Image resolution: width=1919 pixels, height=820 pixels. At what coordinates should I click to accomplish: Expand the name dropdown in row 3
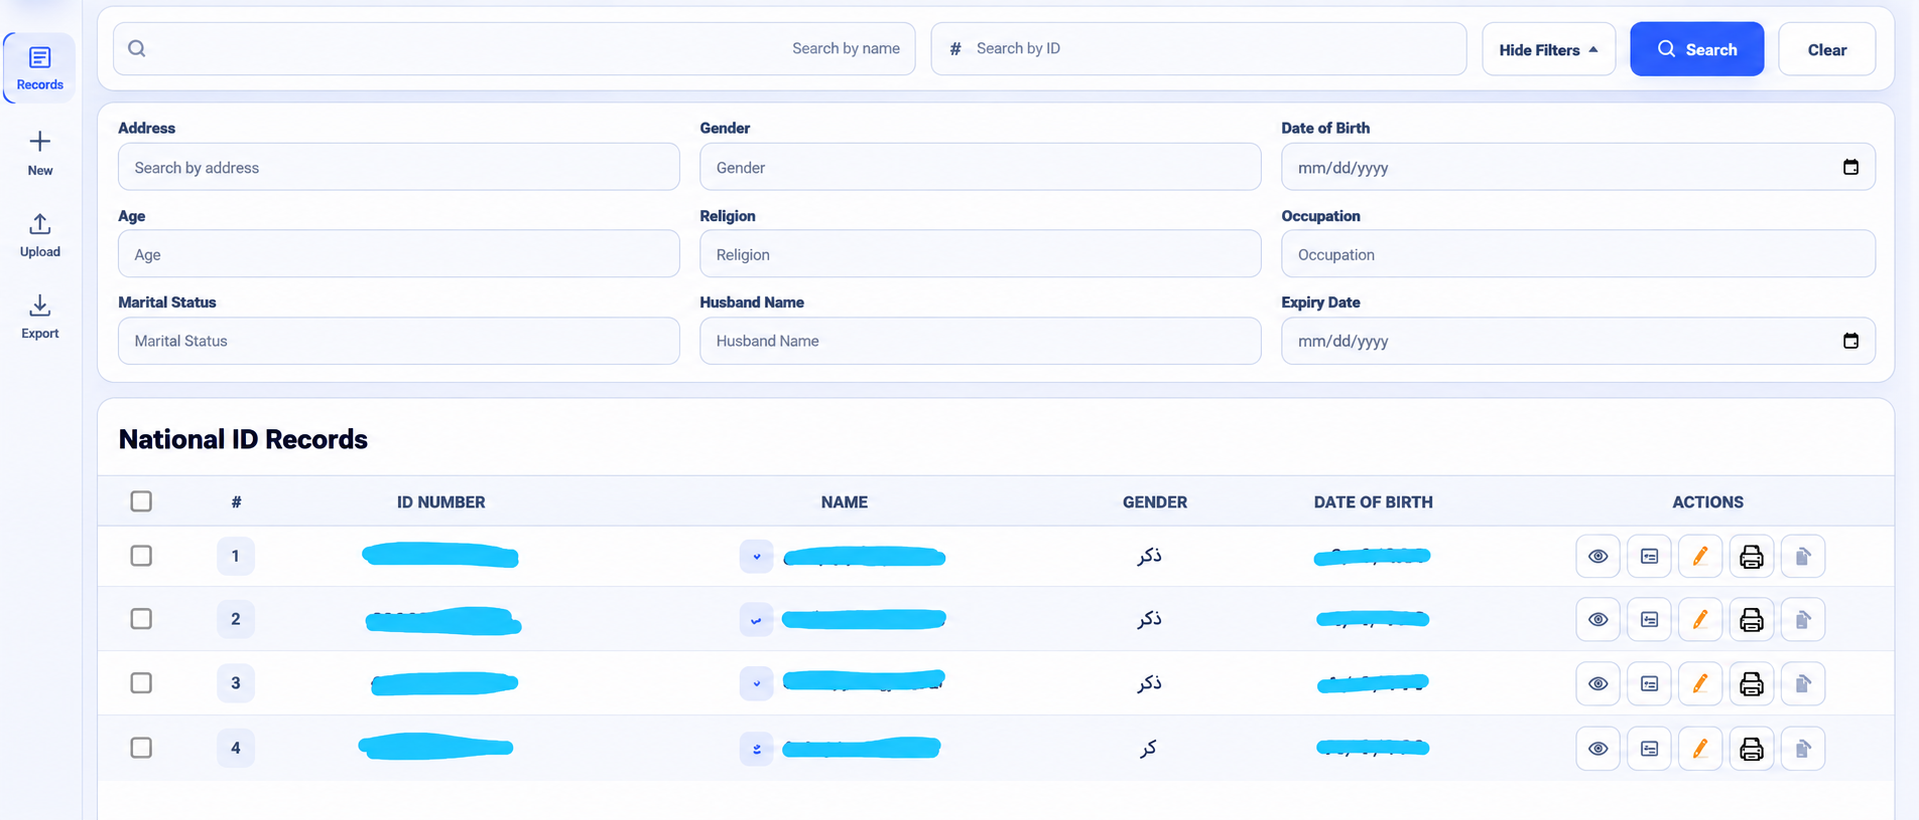(756, 684)
